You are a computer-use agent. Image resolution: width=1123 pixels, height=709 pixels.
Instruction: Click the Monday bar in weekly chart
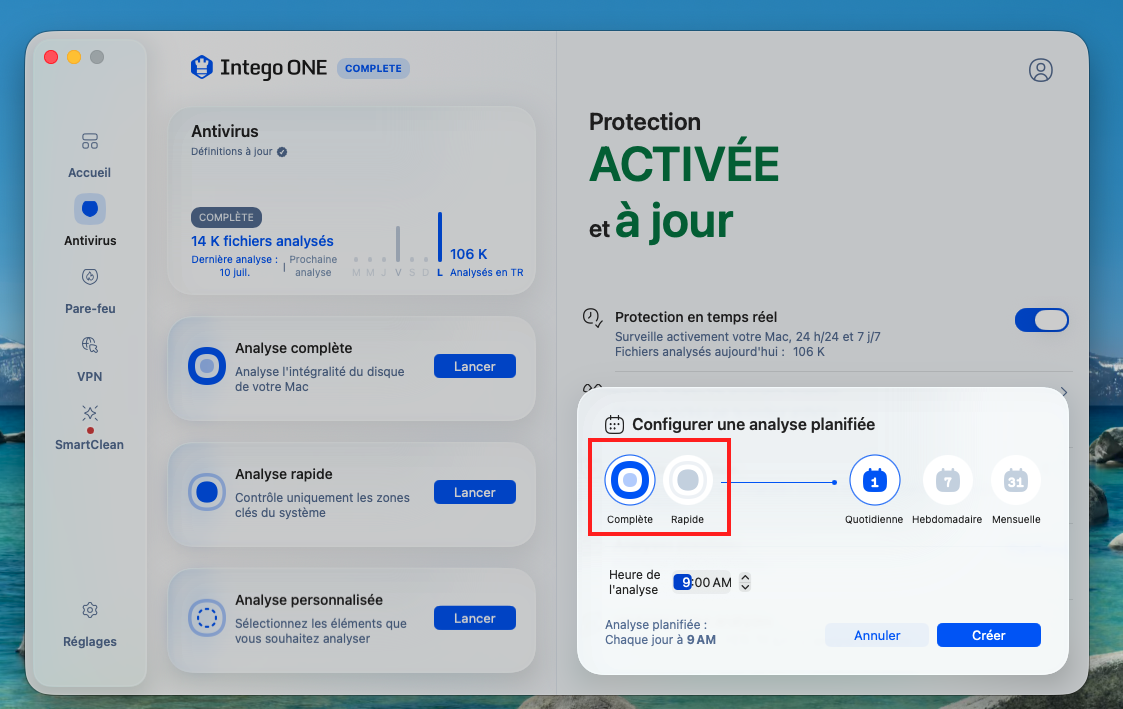tap(440, 238)
